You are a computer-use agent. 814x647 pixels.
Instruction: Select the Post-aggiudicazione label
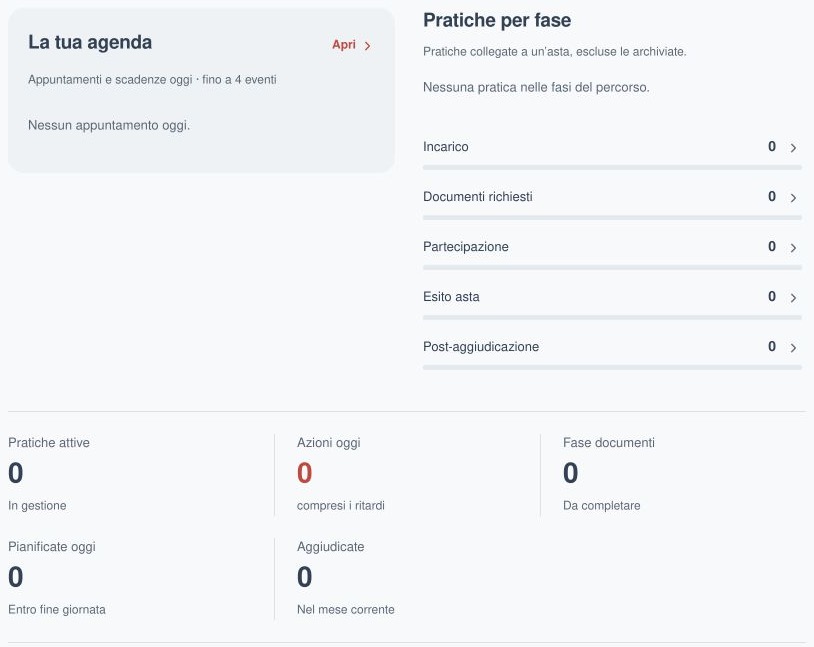(x=481, y=346)
